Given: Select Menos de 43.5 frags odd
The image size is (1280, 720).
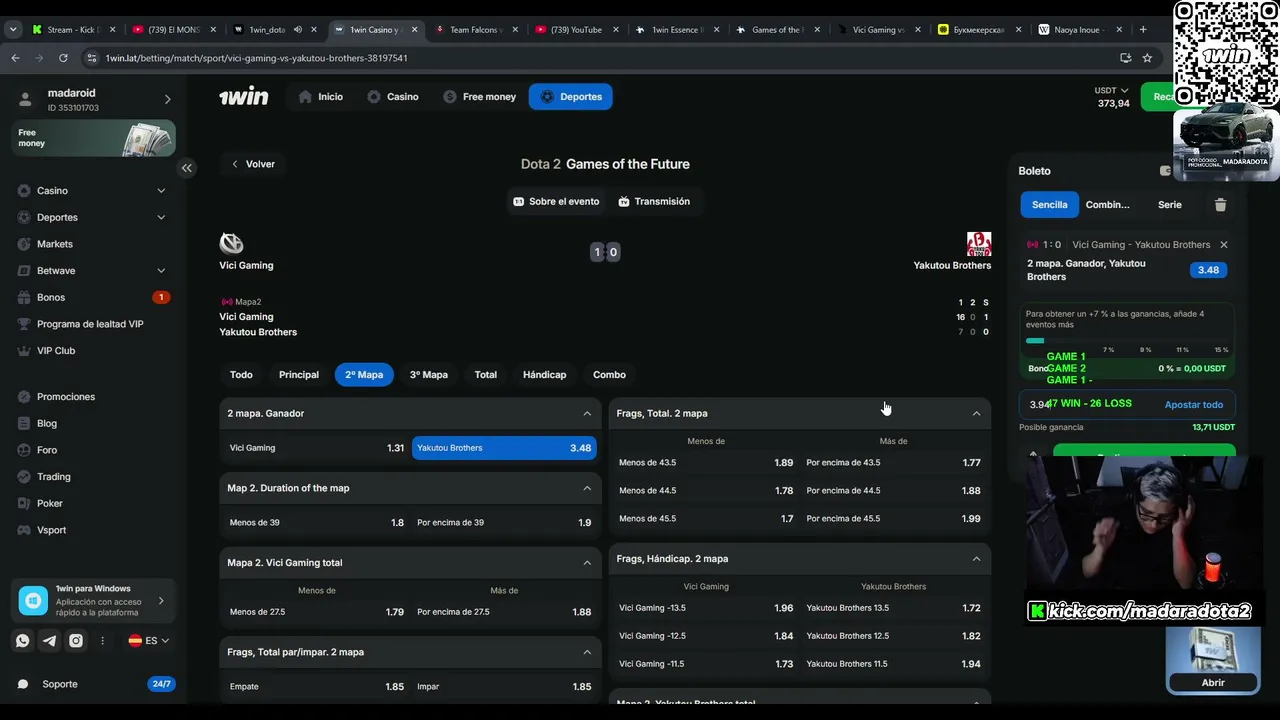Looking at the screenshot, I should [x=705, y=463].
